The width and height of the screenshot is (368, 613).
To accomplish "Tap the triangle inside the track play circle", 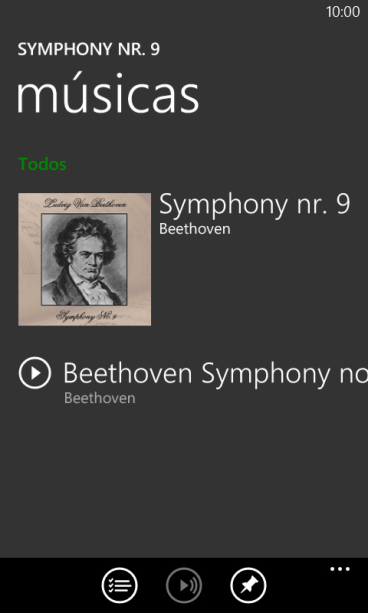I will click(x=36, y=373).
